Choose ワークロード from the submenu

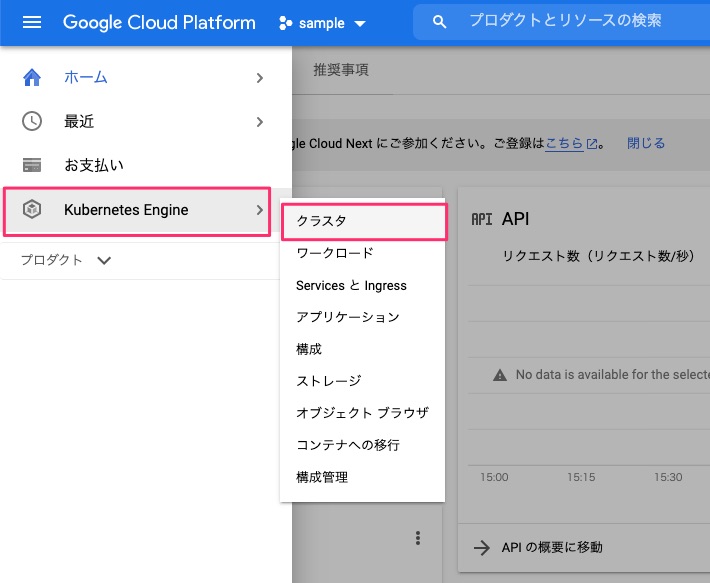click(335, 253)
